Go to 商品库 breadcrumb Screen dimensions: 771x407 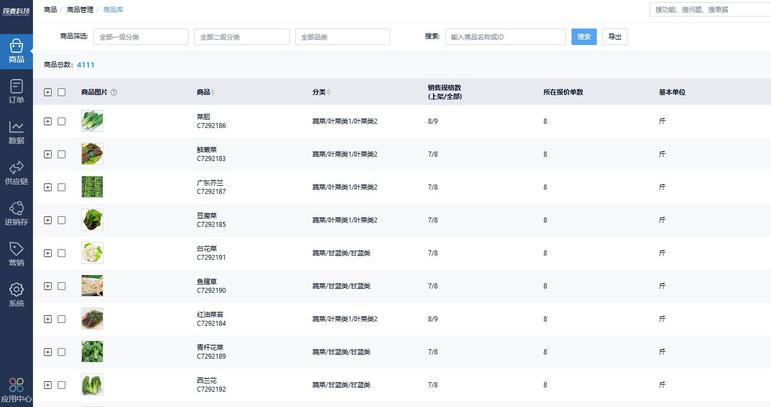coord(114,9)
